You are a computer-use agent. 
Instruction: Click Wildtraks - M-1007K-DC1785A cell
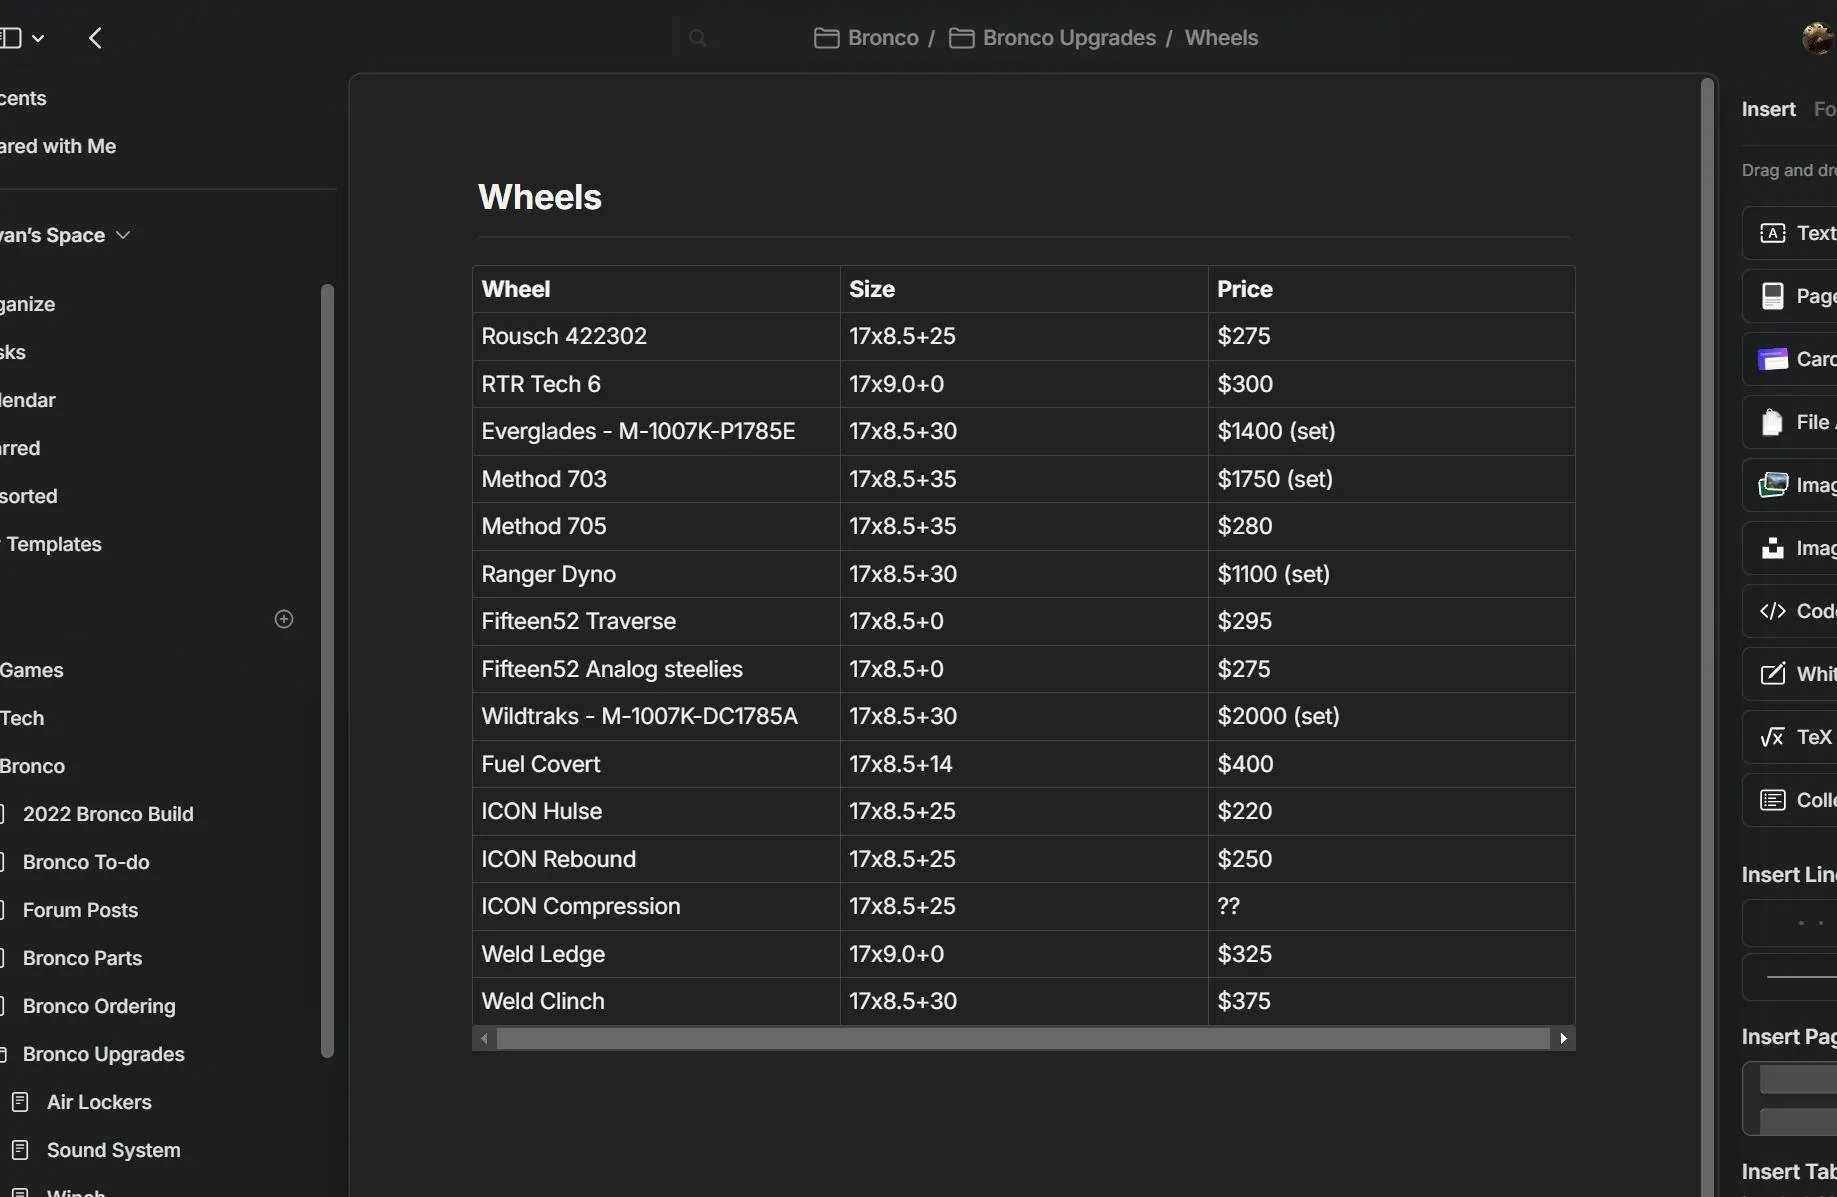[656, 716]
